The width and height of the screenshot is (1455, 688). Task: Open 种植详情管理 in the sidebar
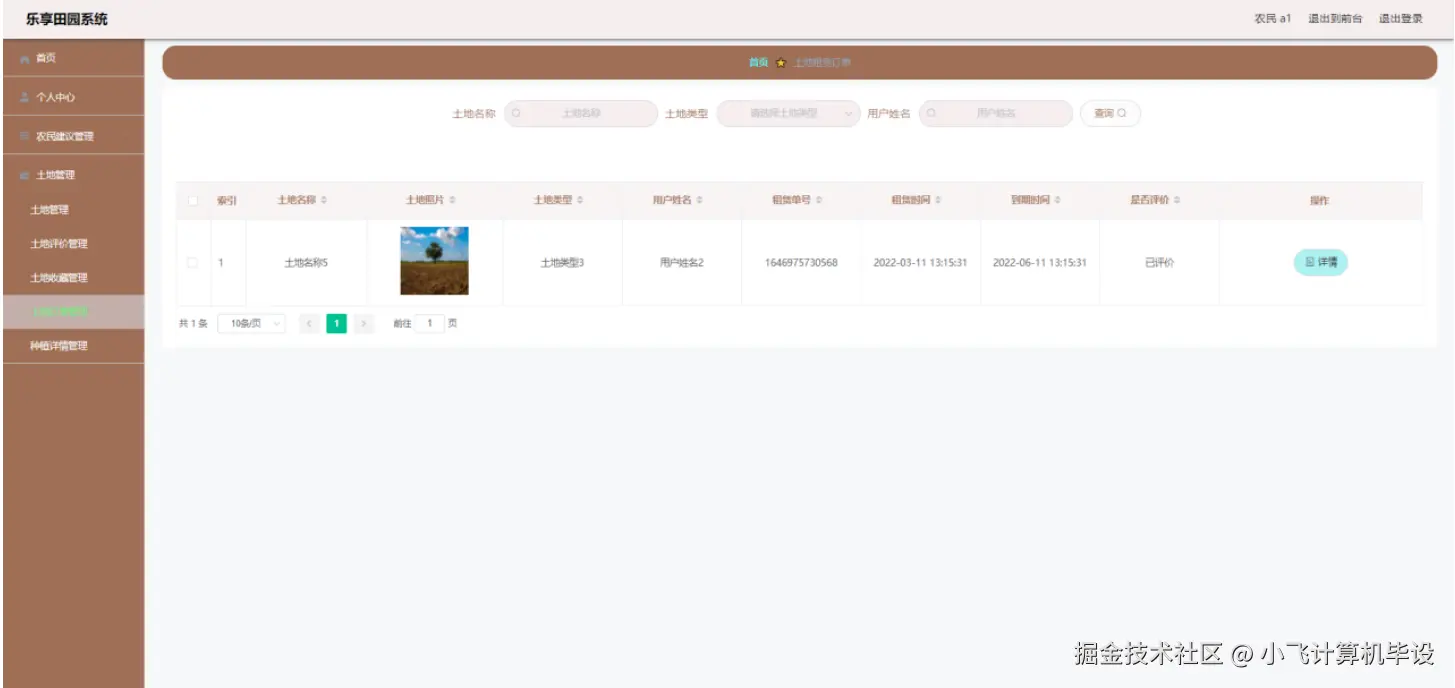pyautogui.click(x=73, y=346)
